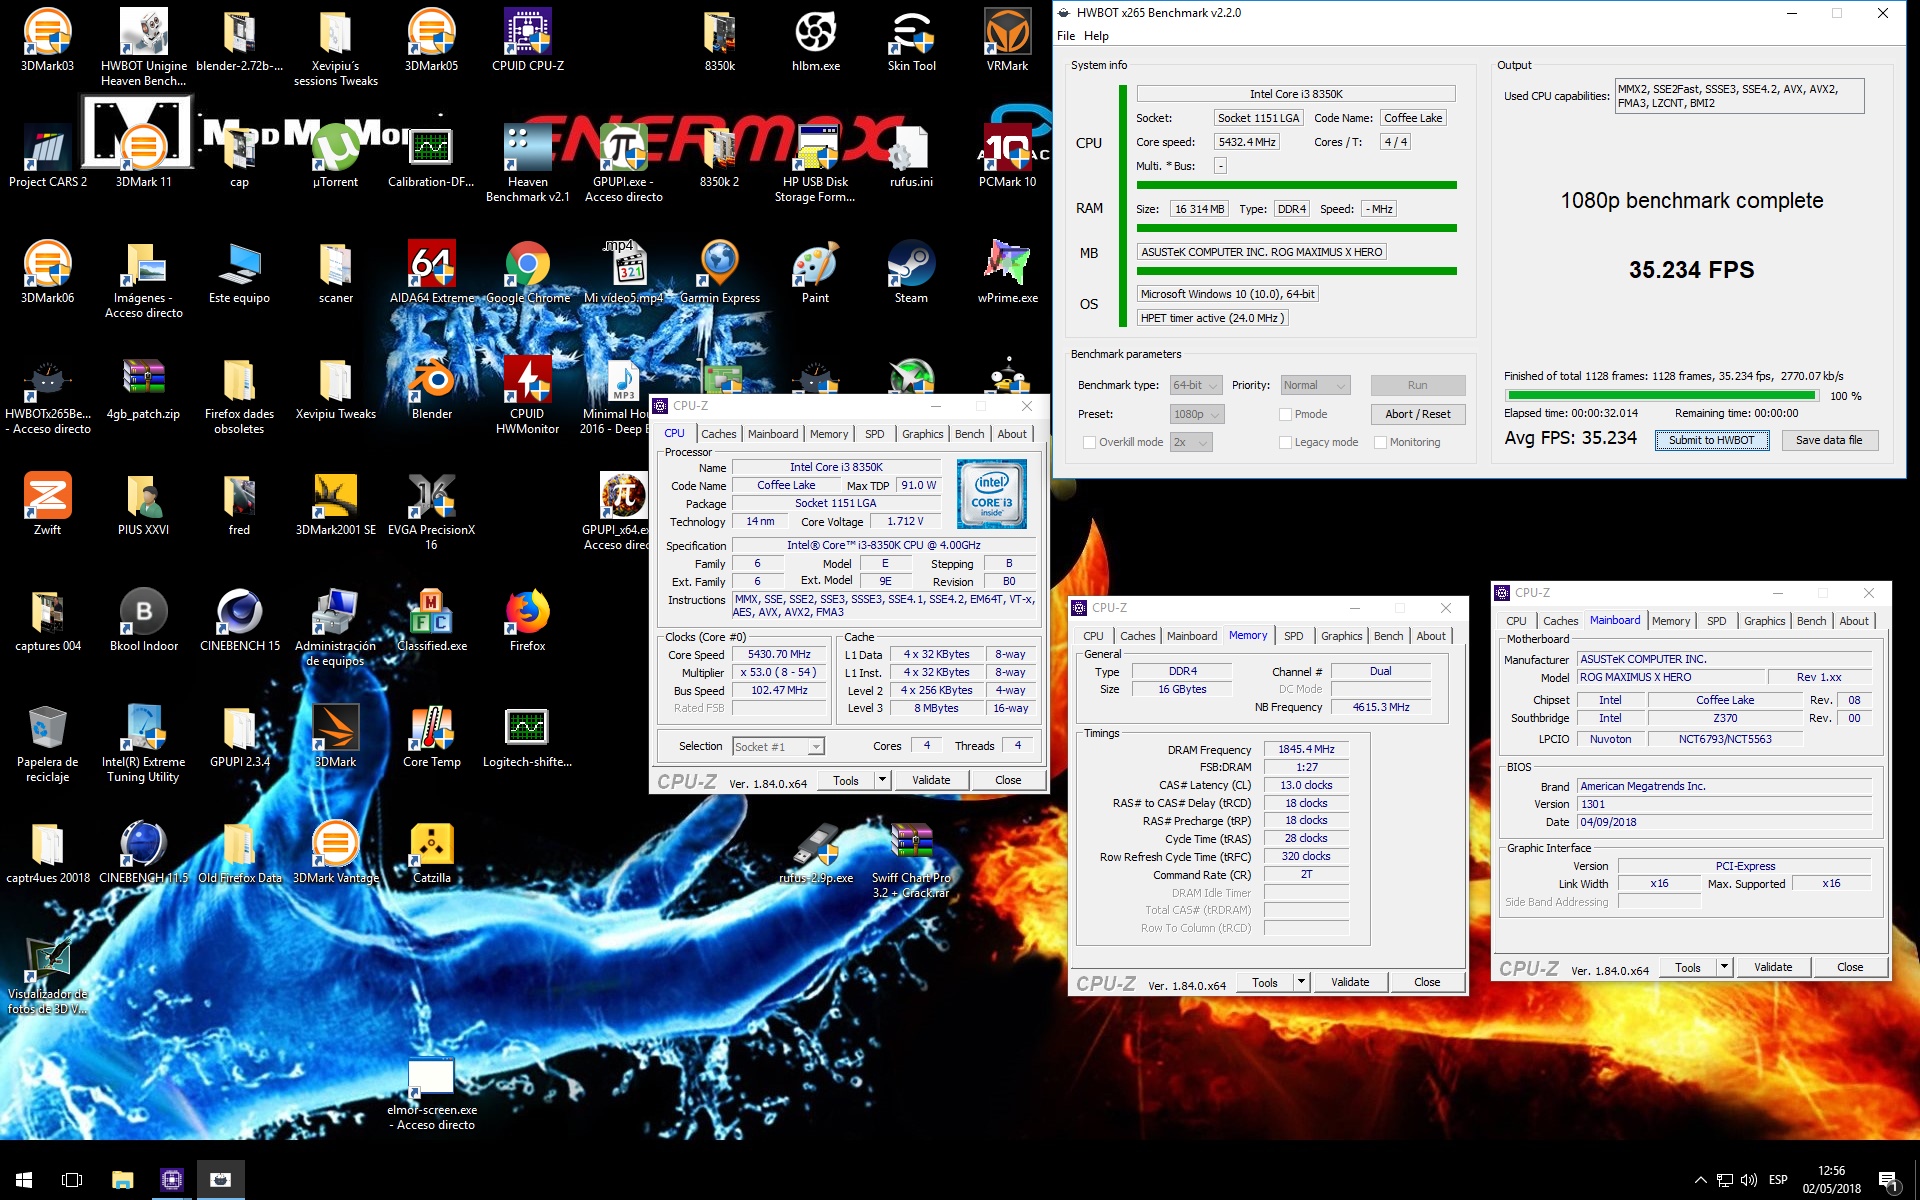Launch VRMark from the desktop

click(x=1007, y=40)
